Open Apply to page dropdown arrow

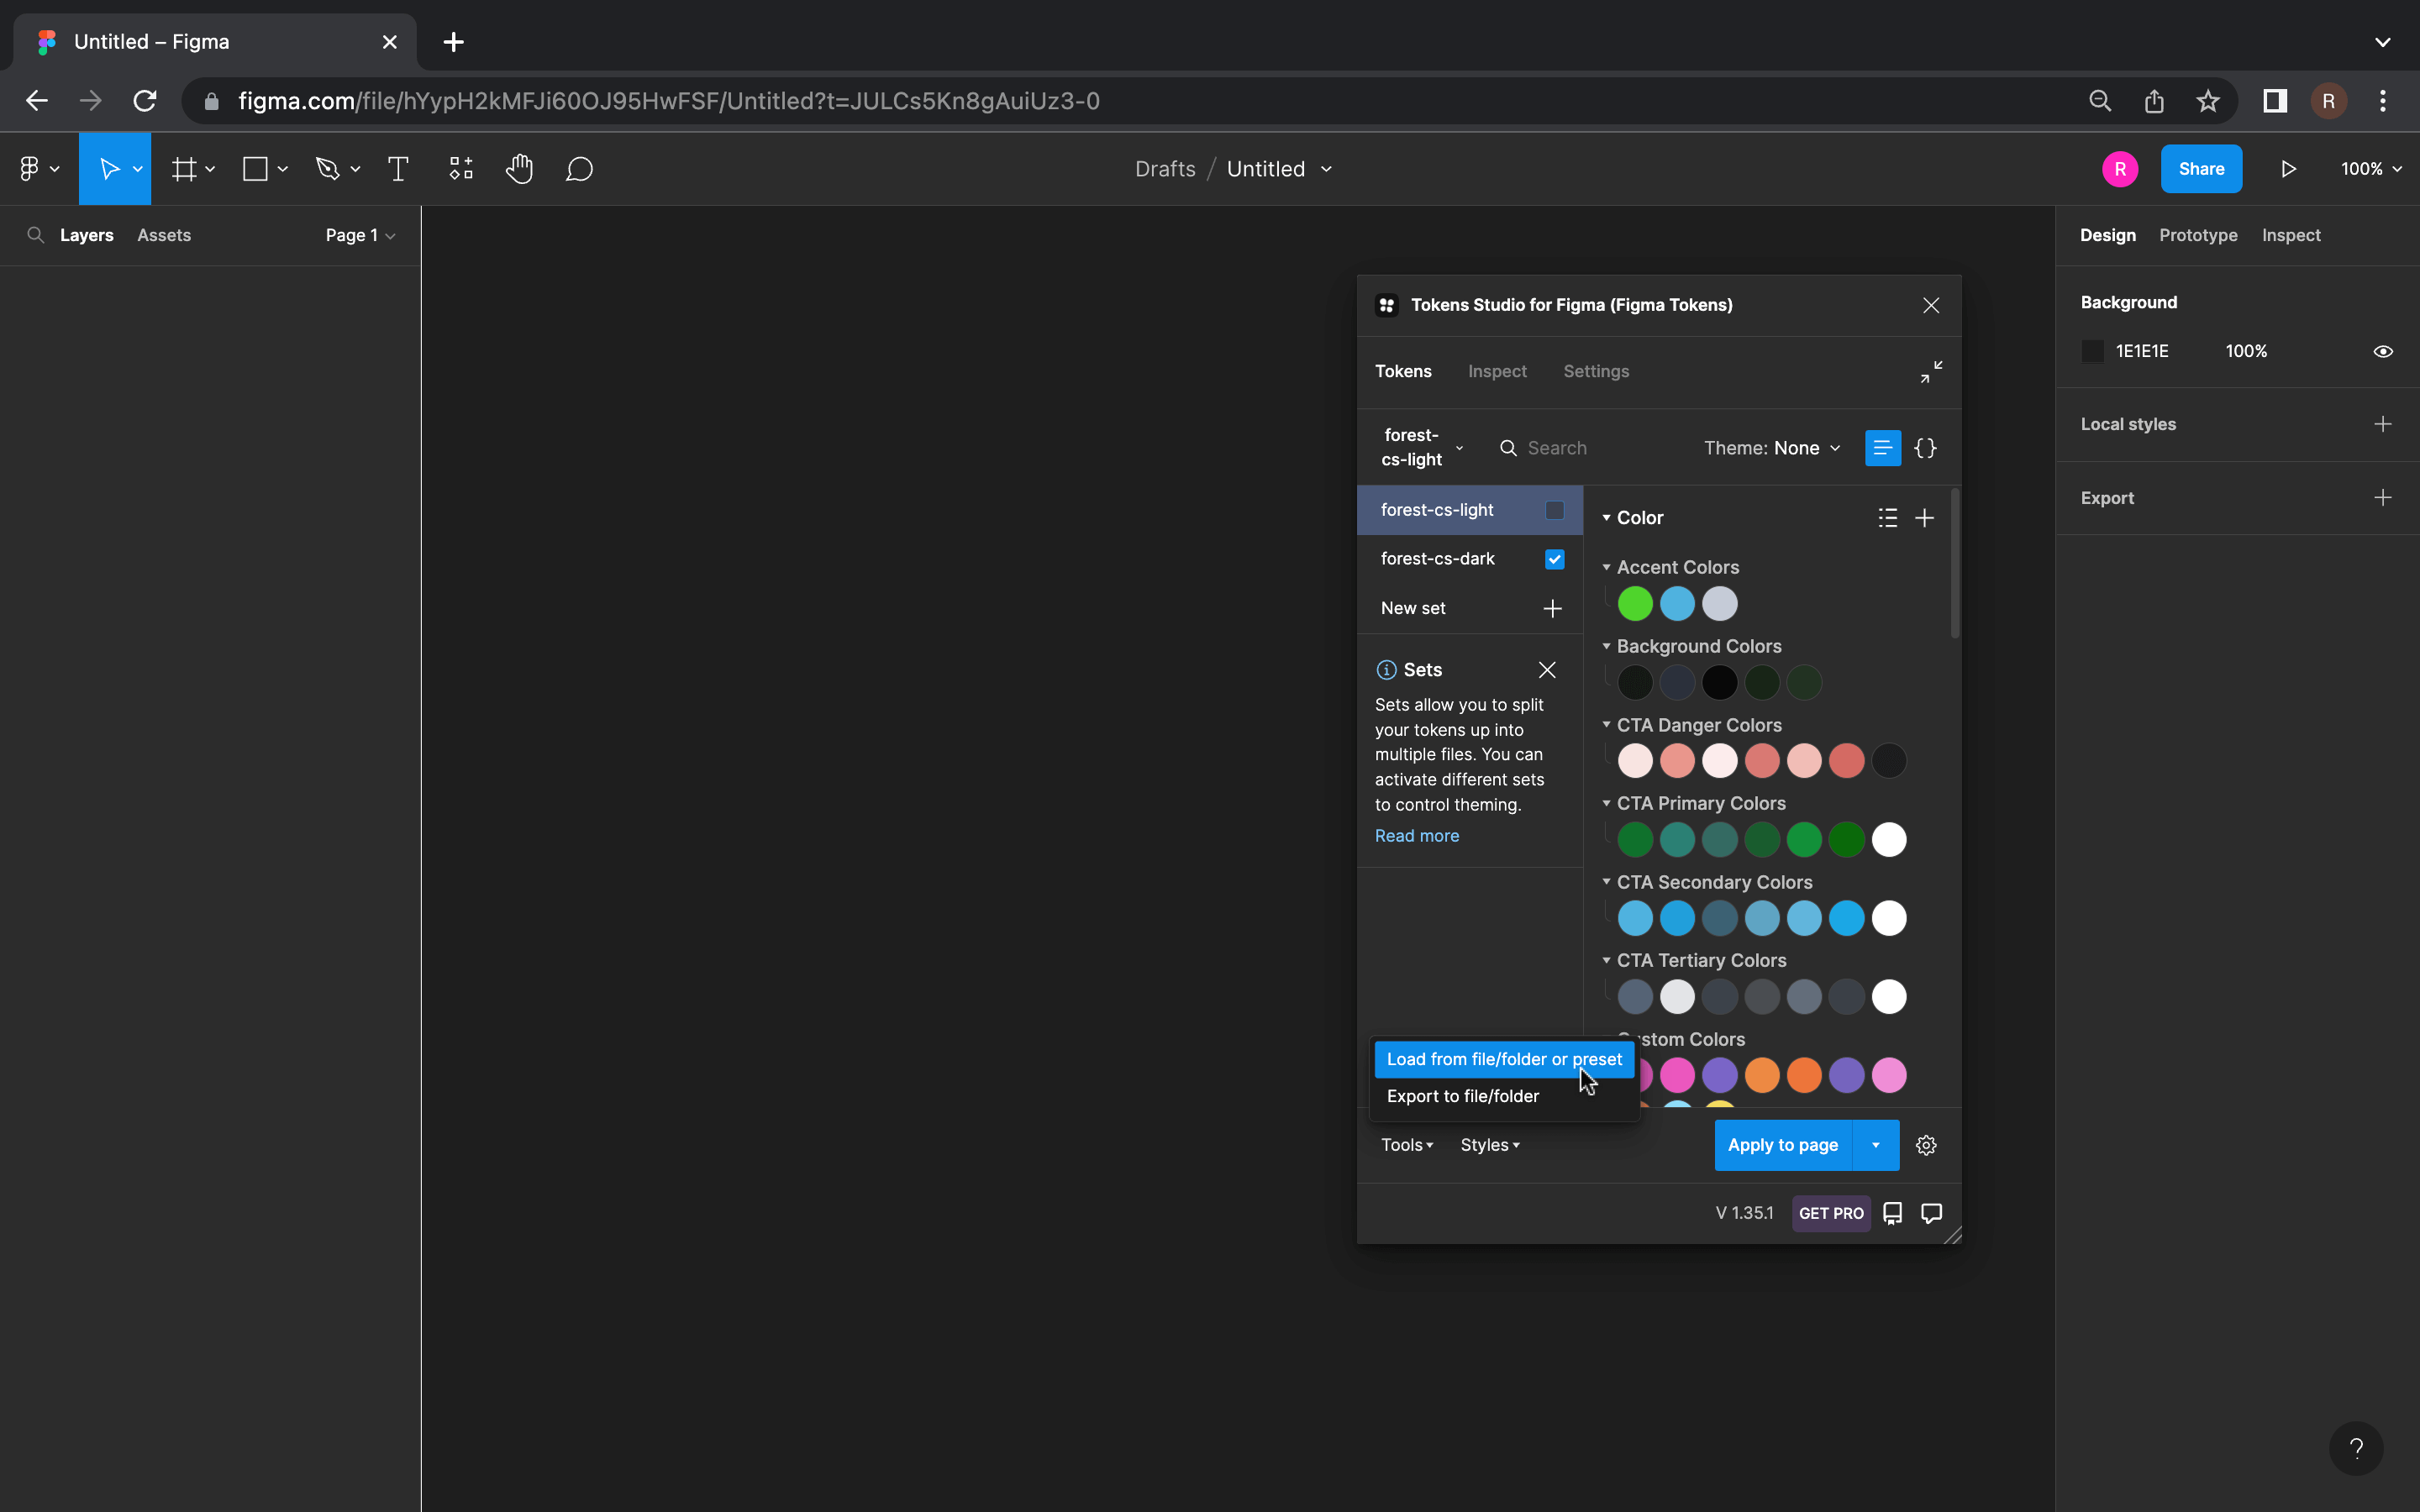tap(1876, 1145)
